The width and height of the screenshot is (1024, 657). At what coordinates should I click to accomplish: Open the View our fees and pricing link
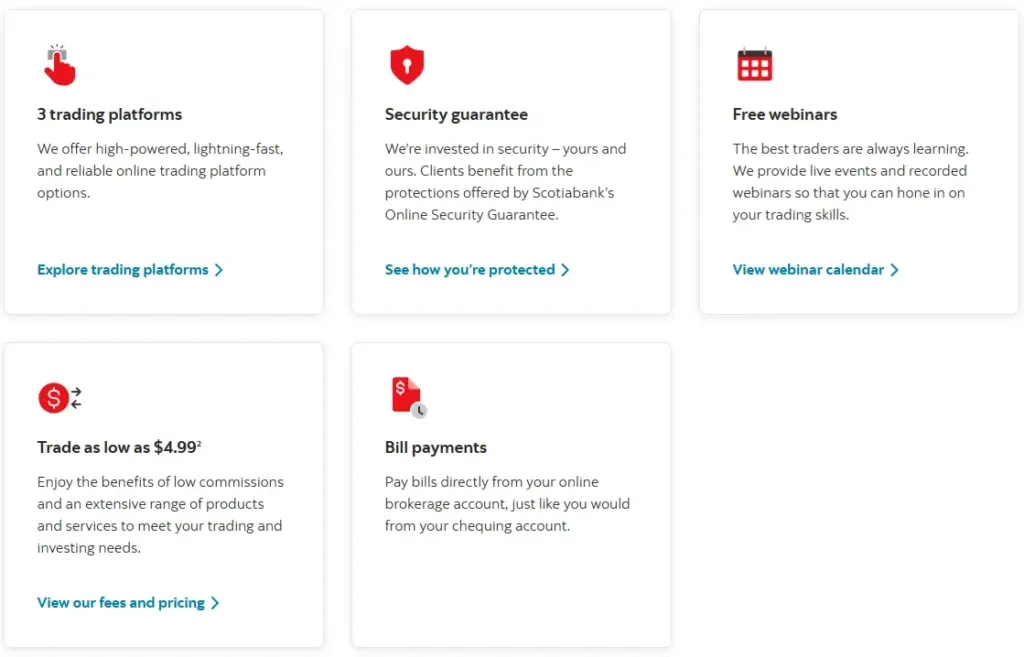click(x=121, y=603)
